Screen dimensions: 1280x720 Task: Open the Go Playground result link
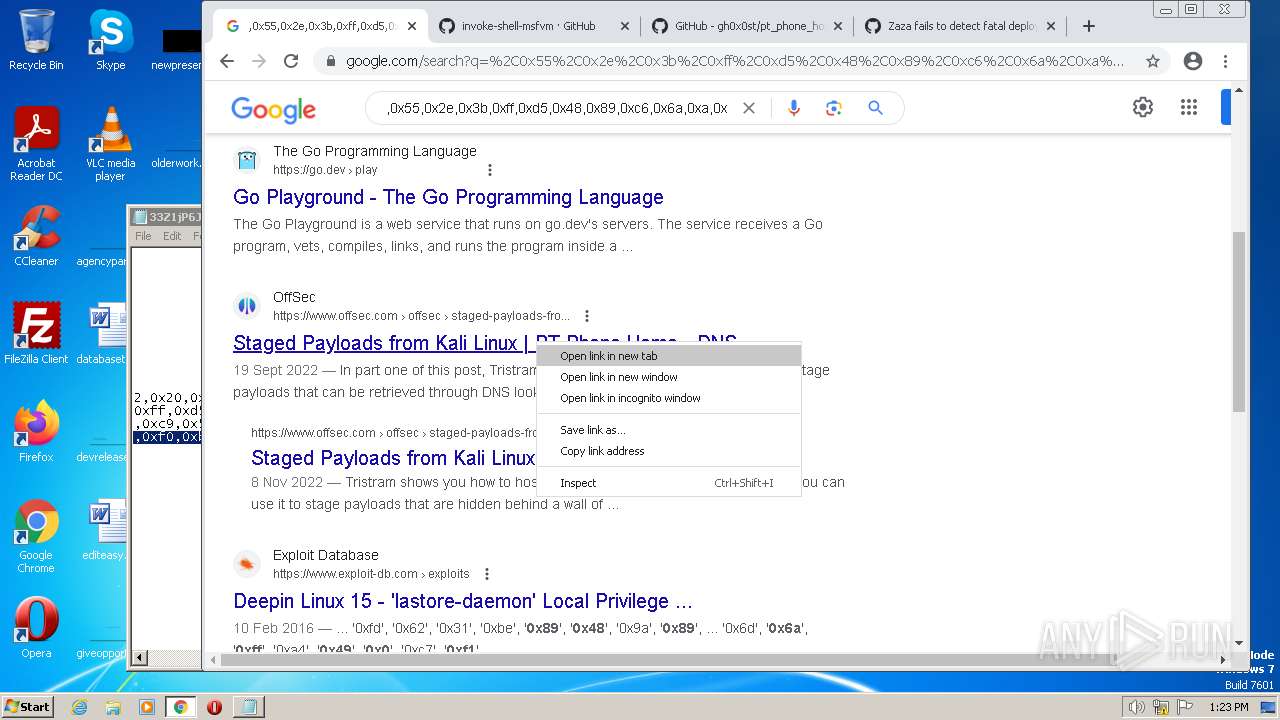coord(448,197)
